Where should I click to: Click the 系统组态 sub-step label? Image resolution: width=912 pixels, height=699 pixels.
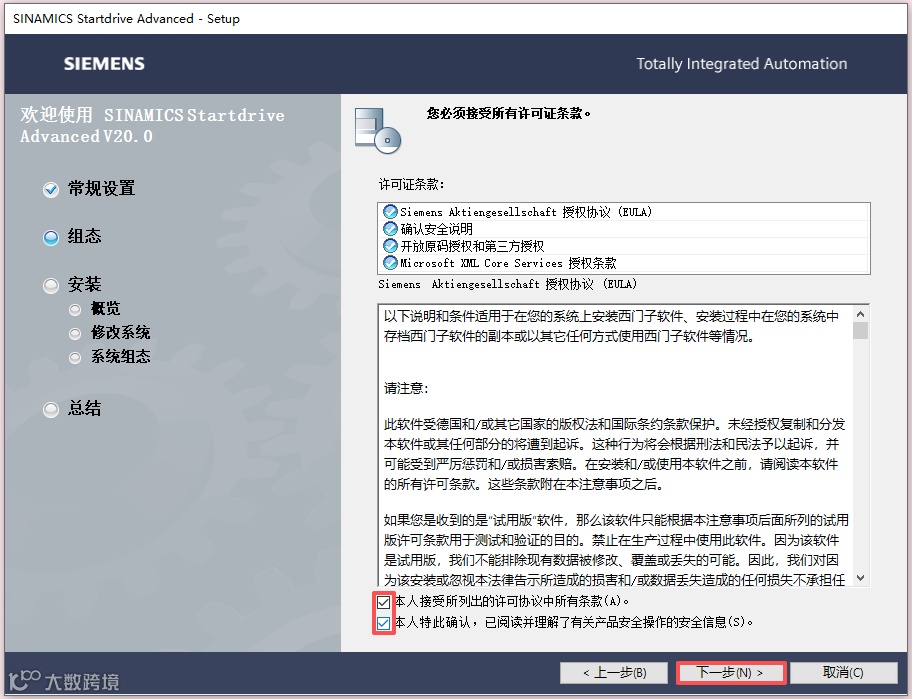click(x=120, y=356)
